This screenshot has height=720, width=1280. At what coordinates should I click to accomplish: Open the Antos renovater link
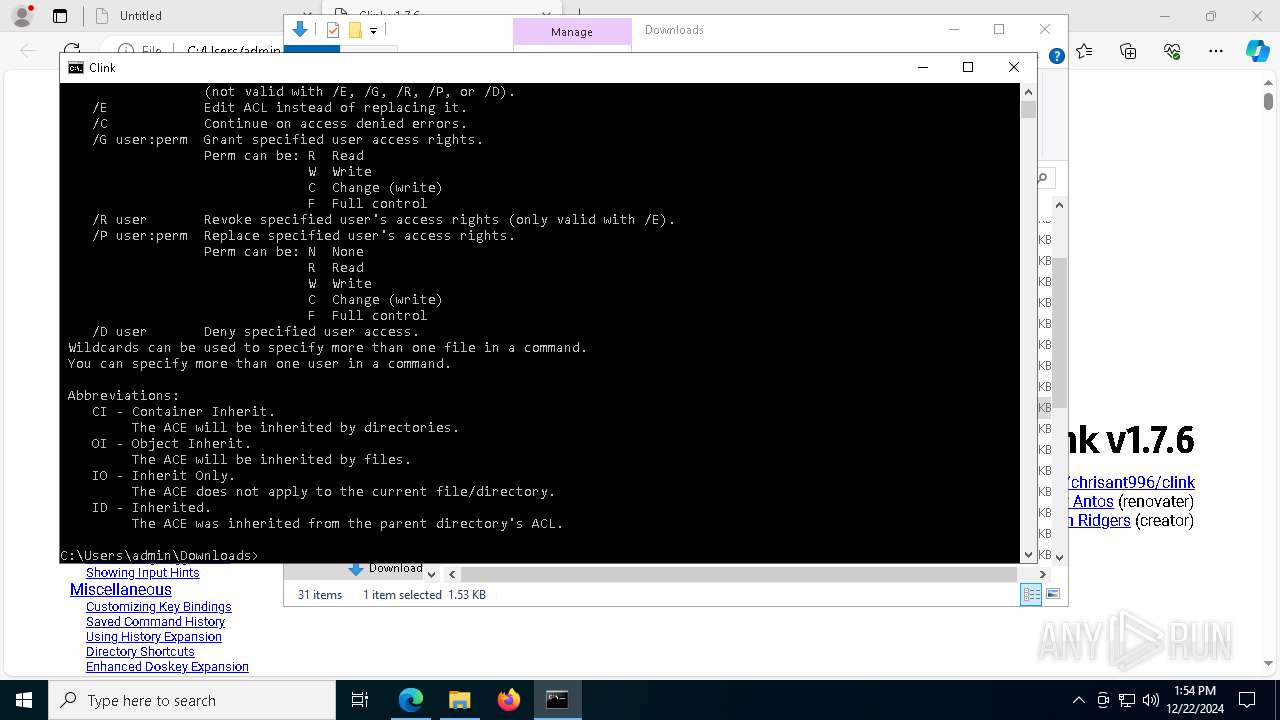coord(1092,501)
